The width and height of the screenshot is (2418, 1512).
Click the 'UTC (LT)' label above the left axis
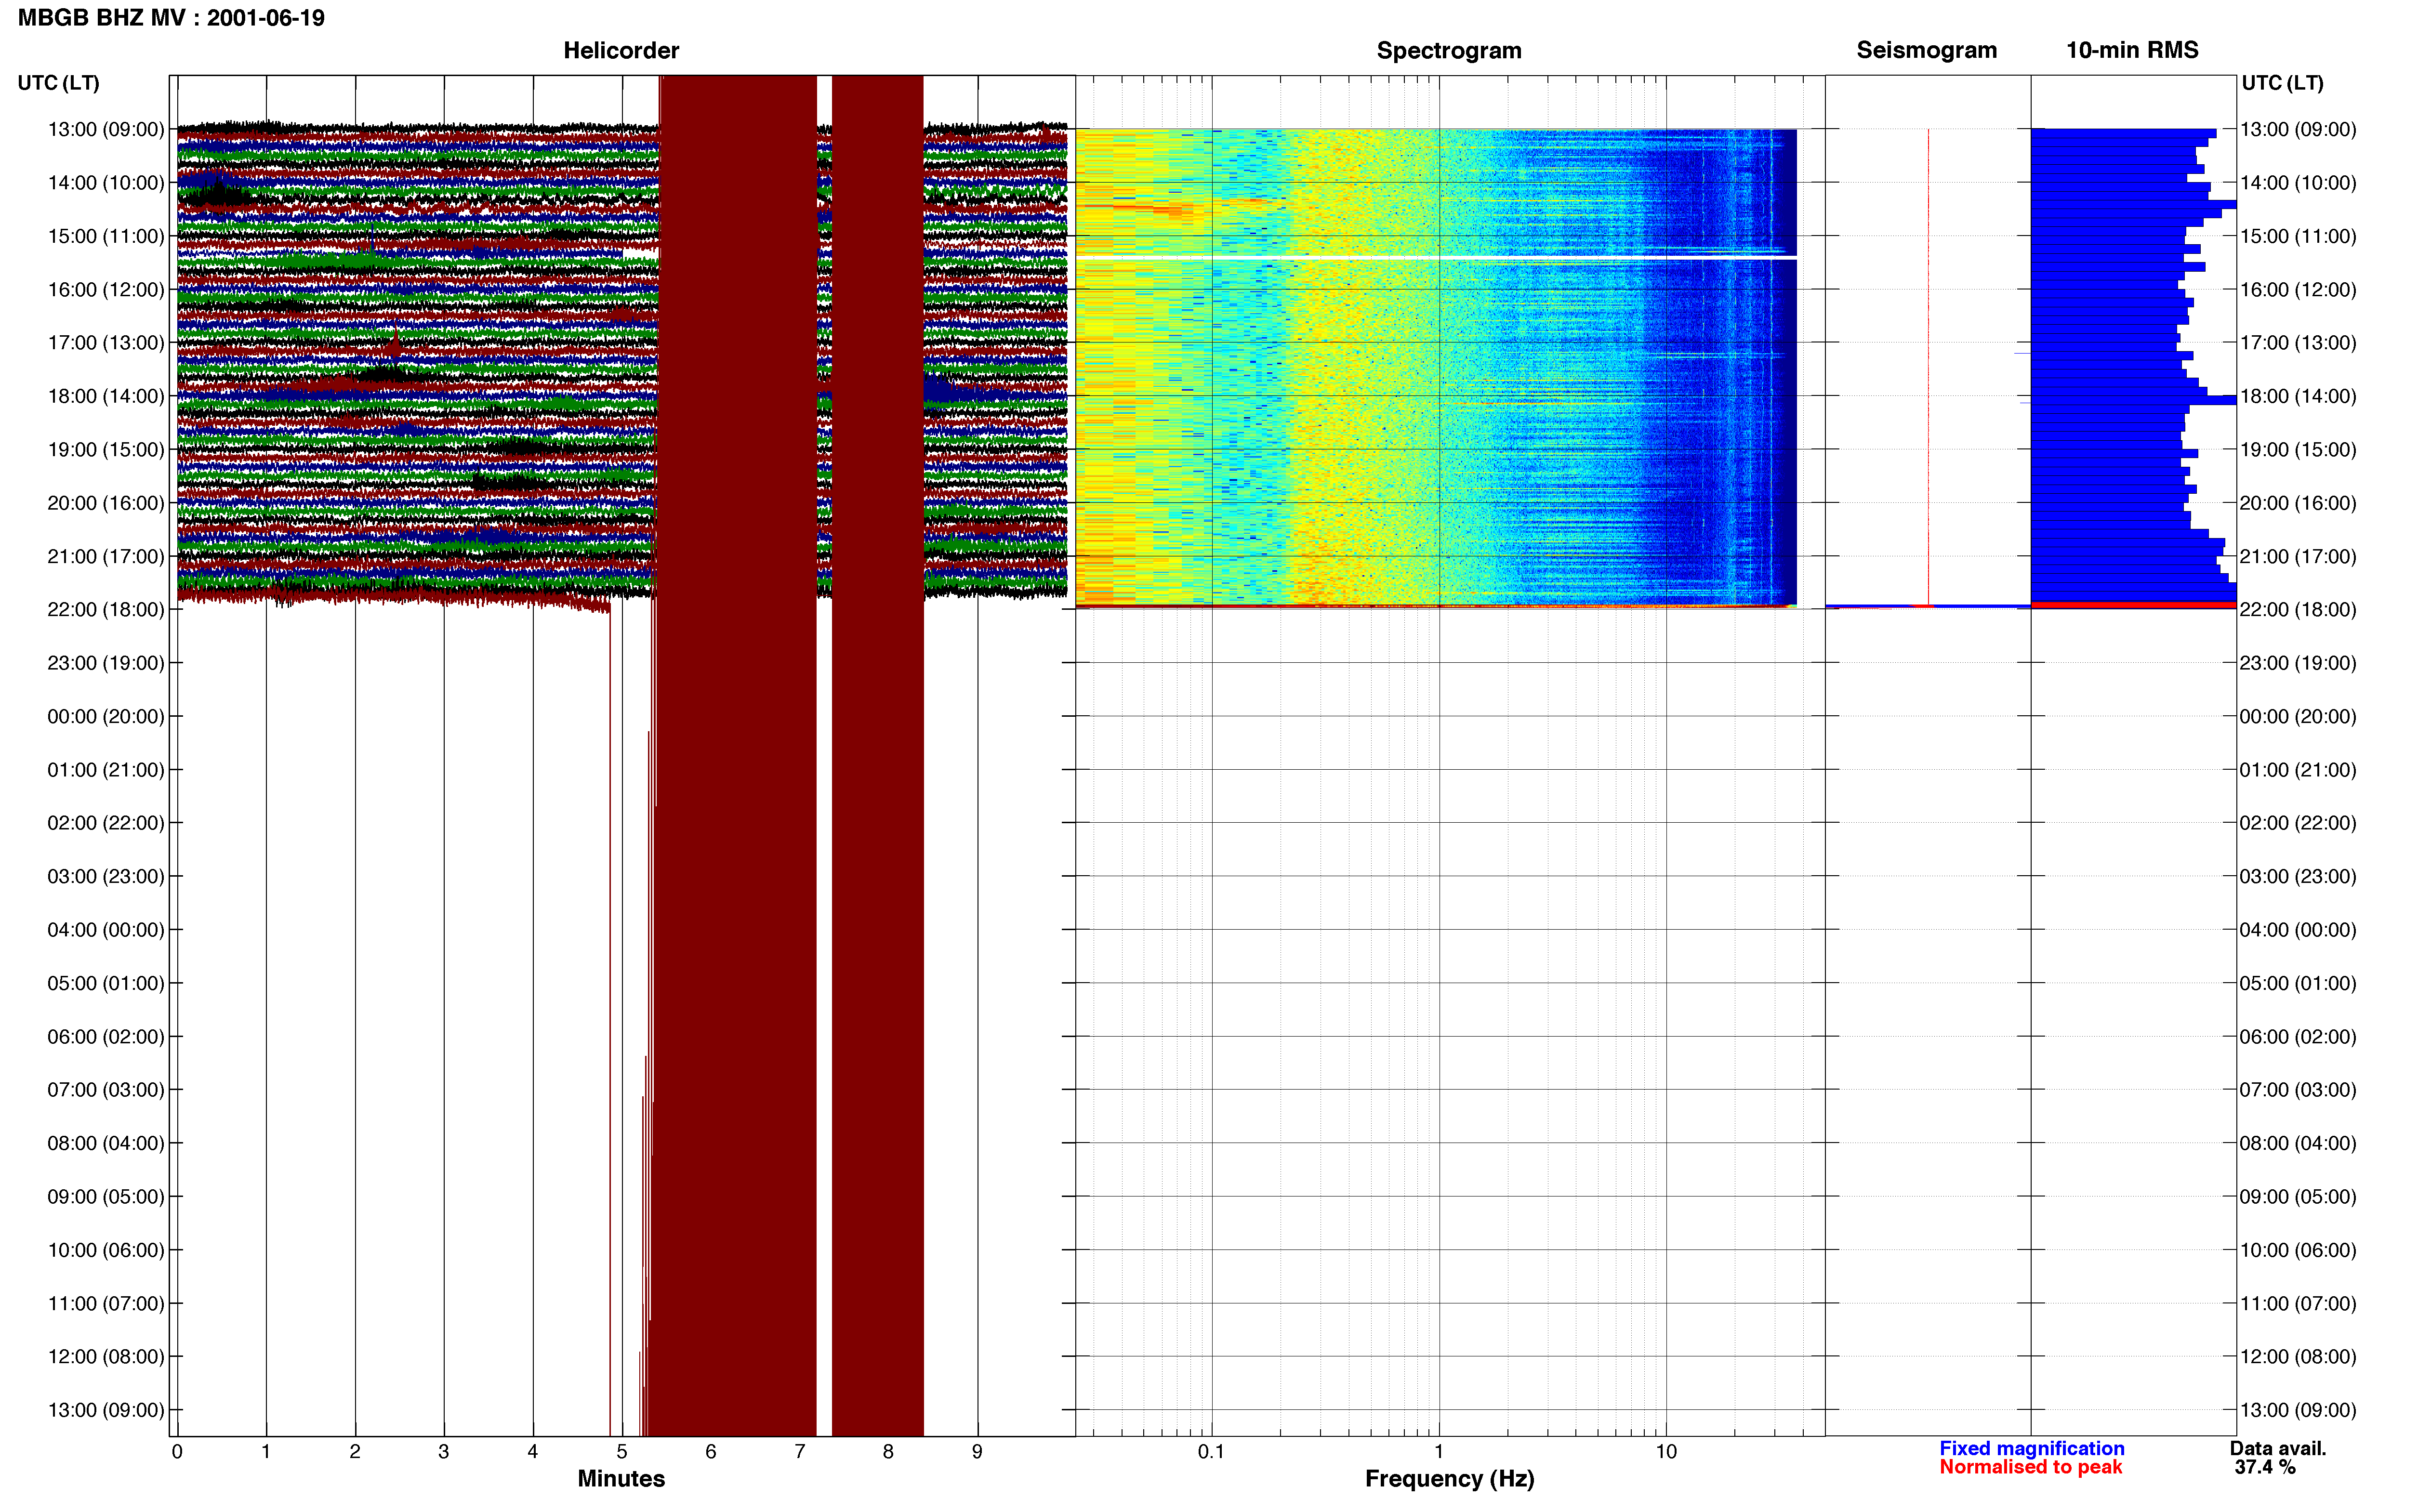coord(58,83)
